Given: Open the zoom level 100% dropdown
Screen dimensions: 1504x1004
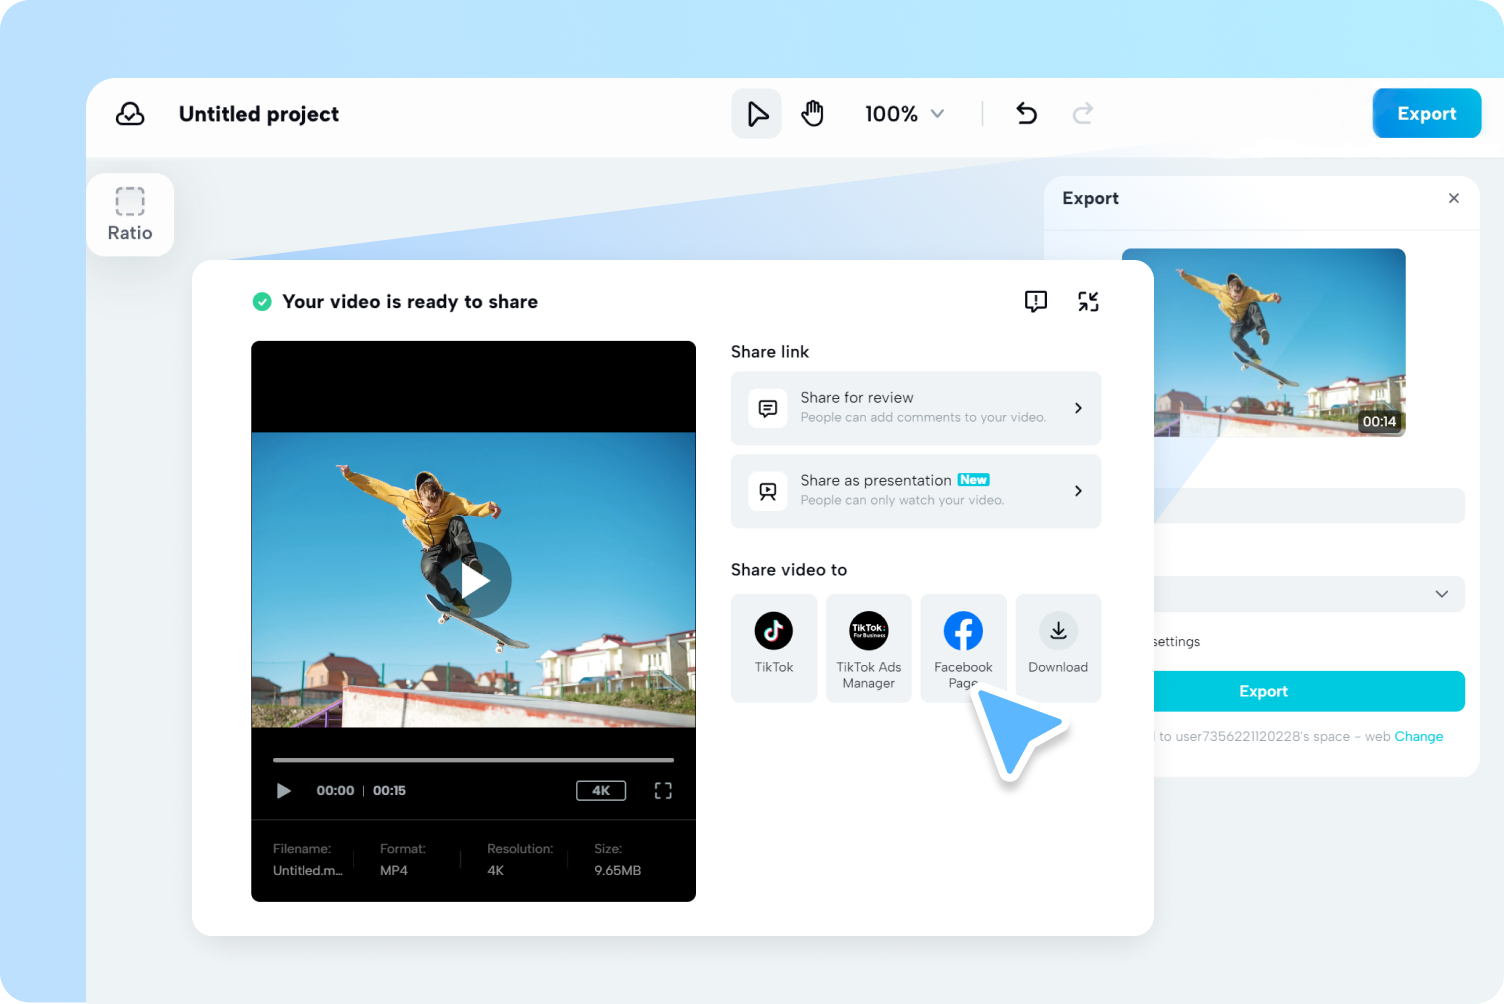Looking at the screenshot, I should point(905,114).
